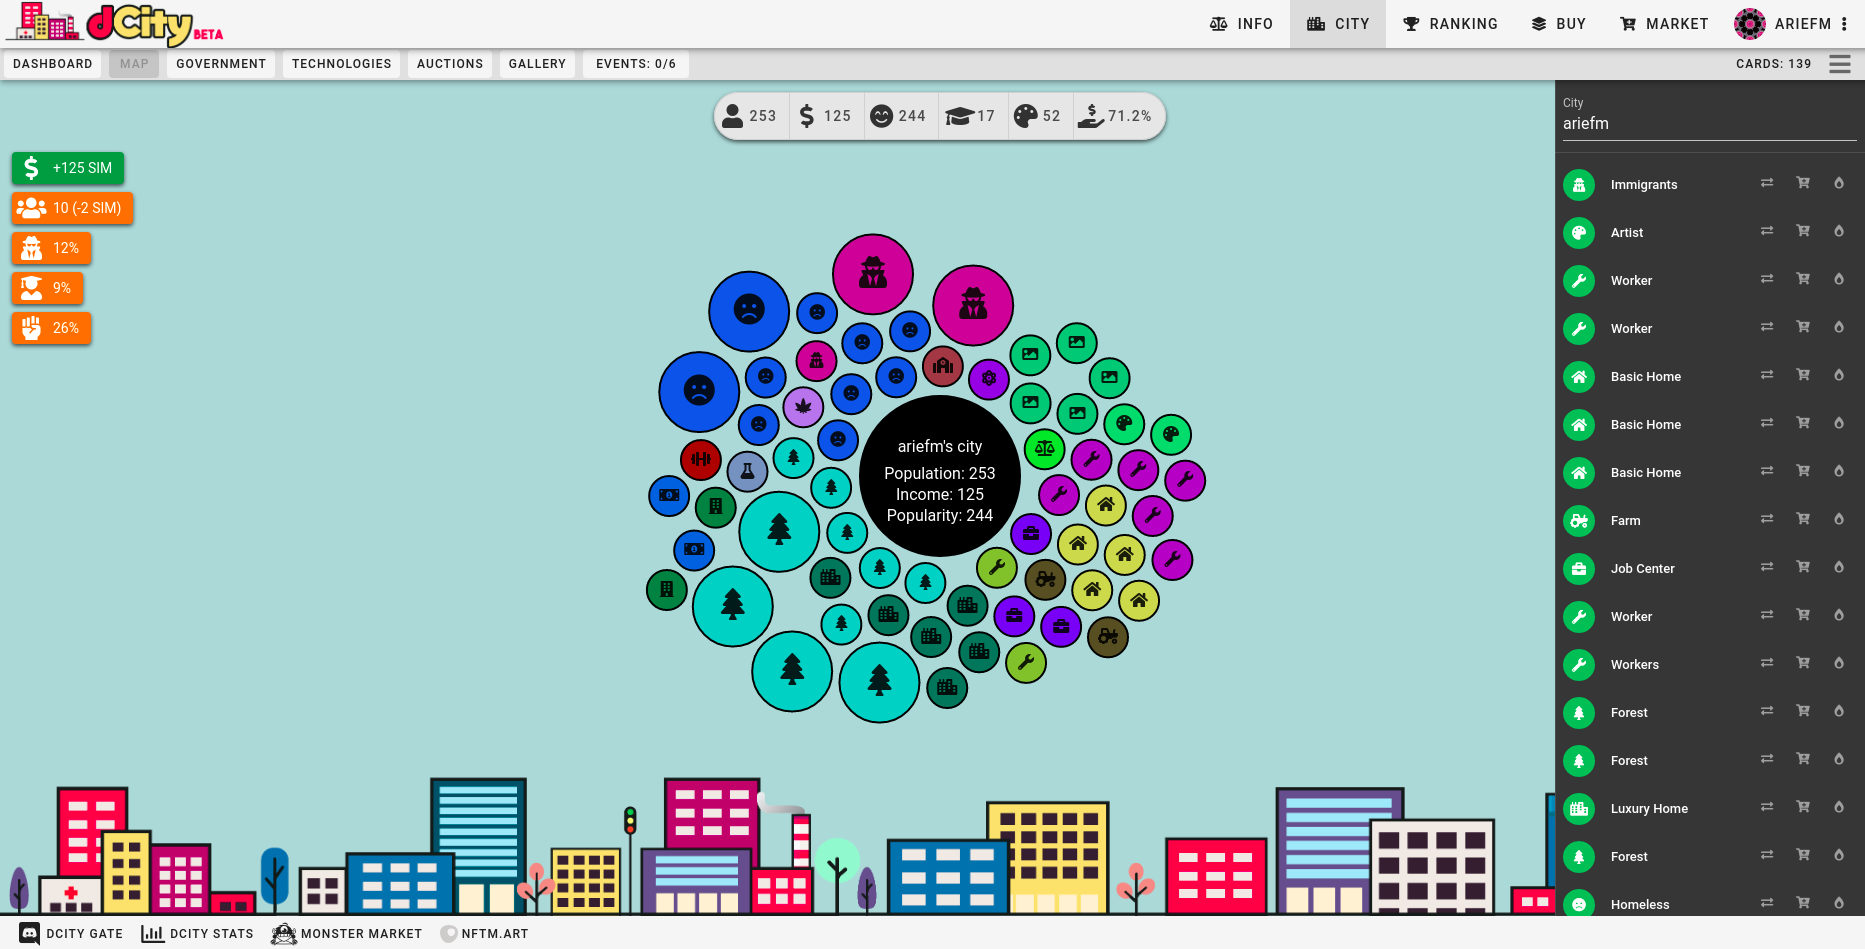Open the GALLERY tab
The width and height of the screenshot is (1865, 949).
point(537,64)
